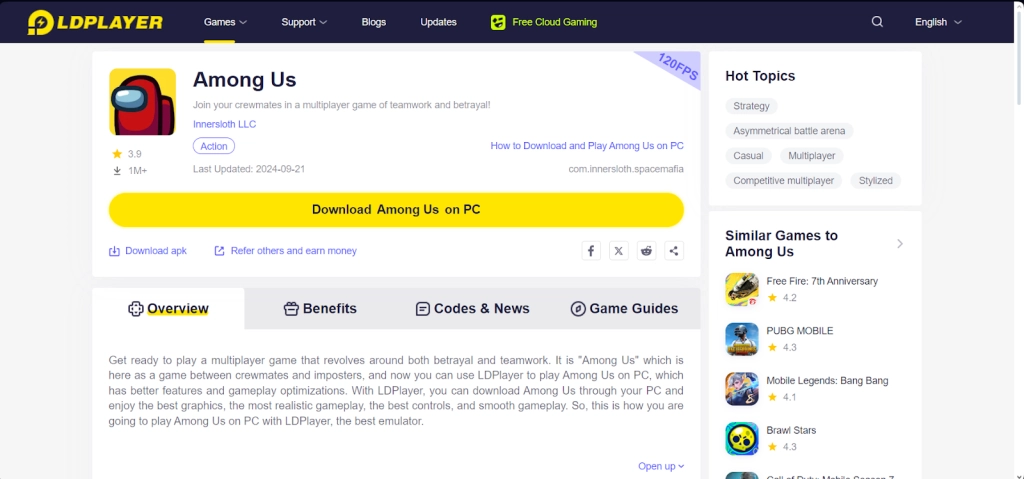Share on Reddit icon
This screenshot has height=479, width=1024.
point(647,251)
